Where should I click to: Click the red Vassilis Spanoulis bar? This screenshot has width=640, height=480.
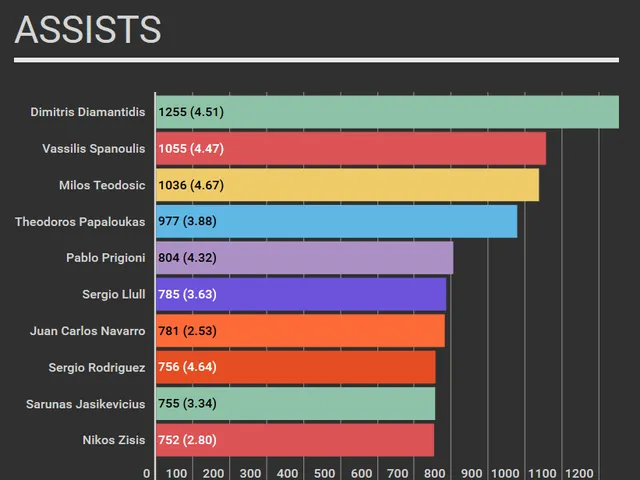coord(350,149)
